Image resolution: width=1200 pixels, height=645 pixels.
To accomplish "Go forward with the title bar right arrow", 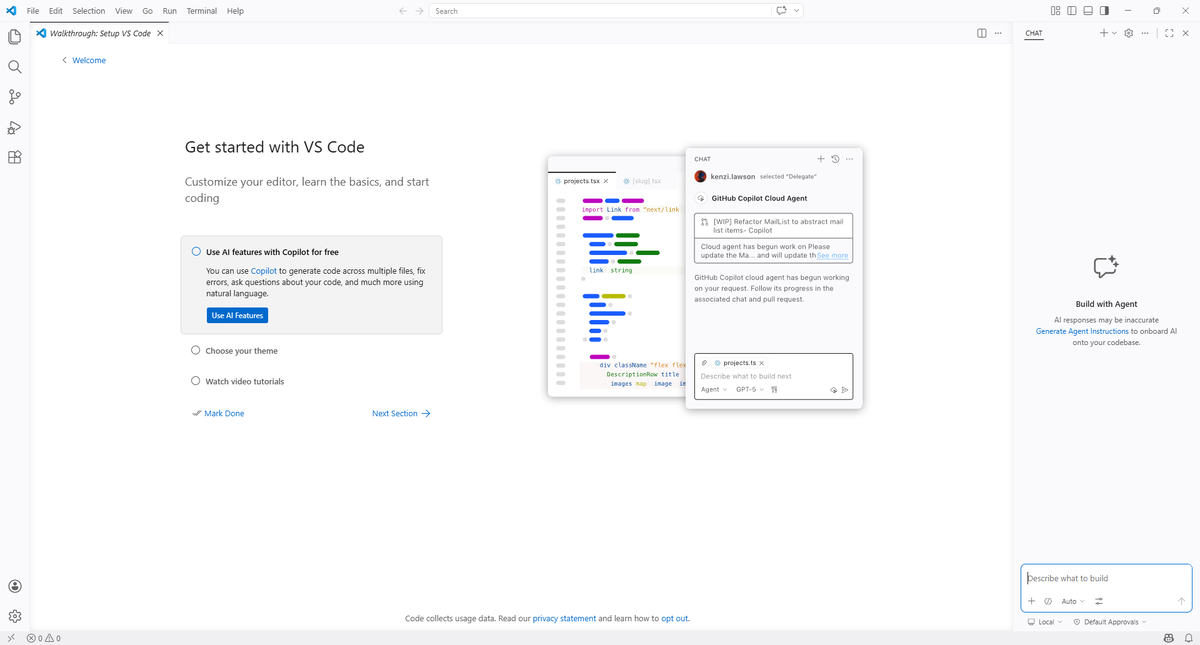I will (x=419, y=11).
